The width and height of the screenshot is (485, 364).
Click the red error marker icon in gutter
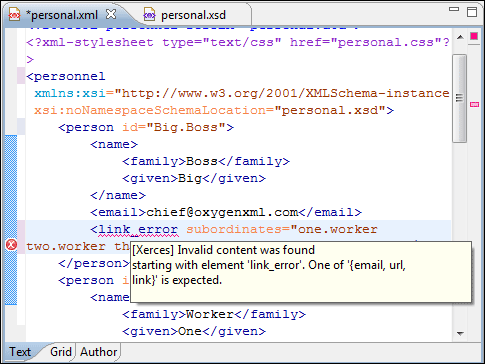click(x=11, y=245)
